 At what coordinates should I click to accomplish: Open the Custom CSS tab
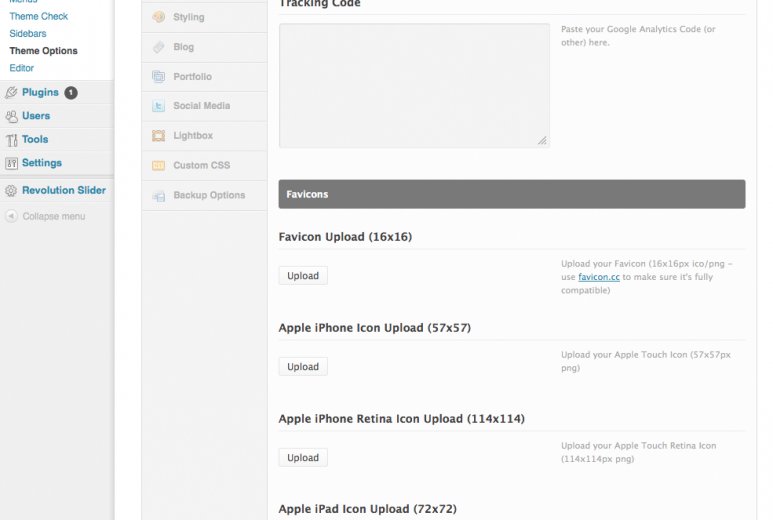point(204,166)
